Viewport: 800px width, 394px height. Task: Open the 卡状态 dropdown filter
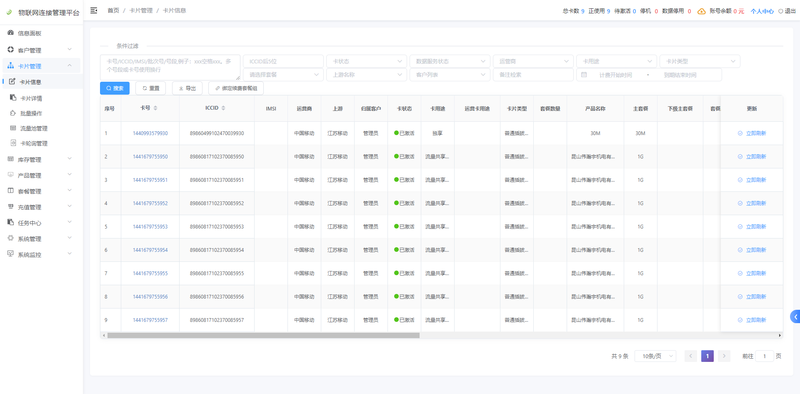tap(366, 61)
